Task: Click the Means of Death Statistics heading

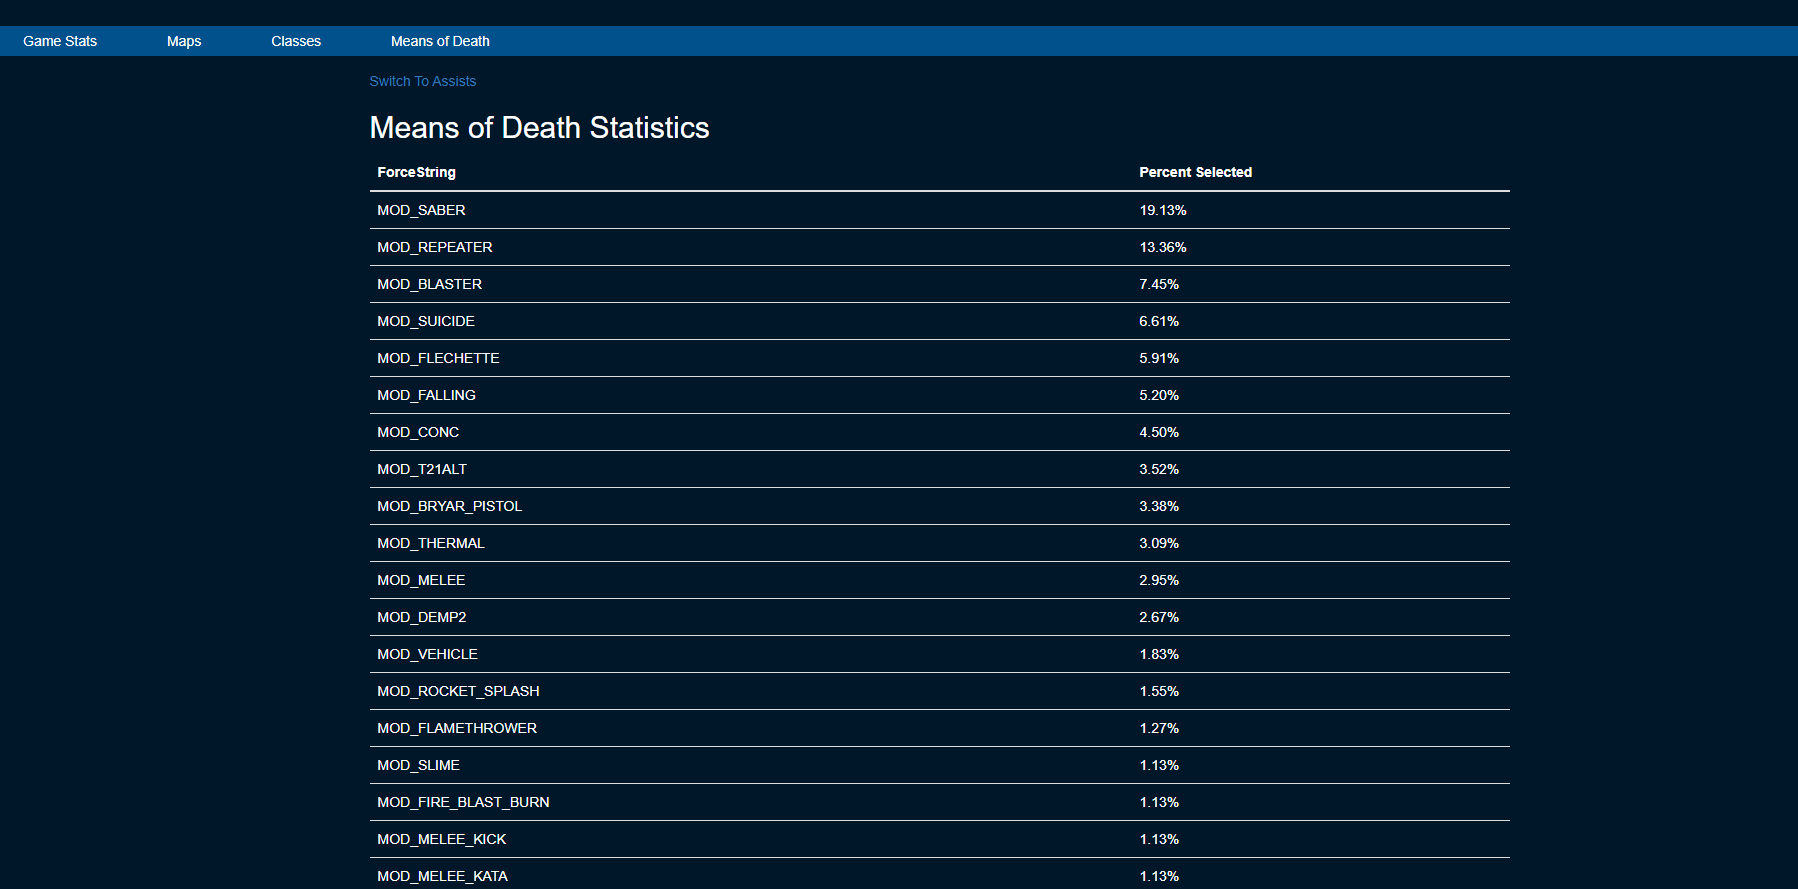Action: [x=539, y=128]
